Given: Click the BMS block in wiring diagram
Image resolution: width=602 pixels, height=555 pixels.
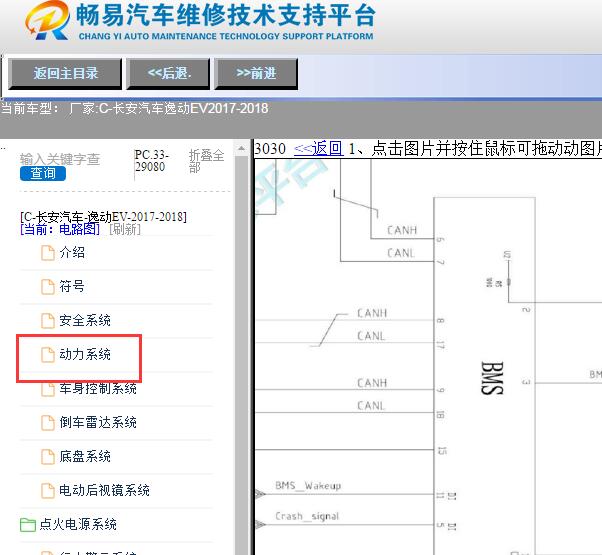Looking at the screenshot, I should [484, 376].
